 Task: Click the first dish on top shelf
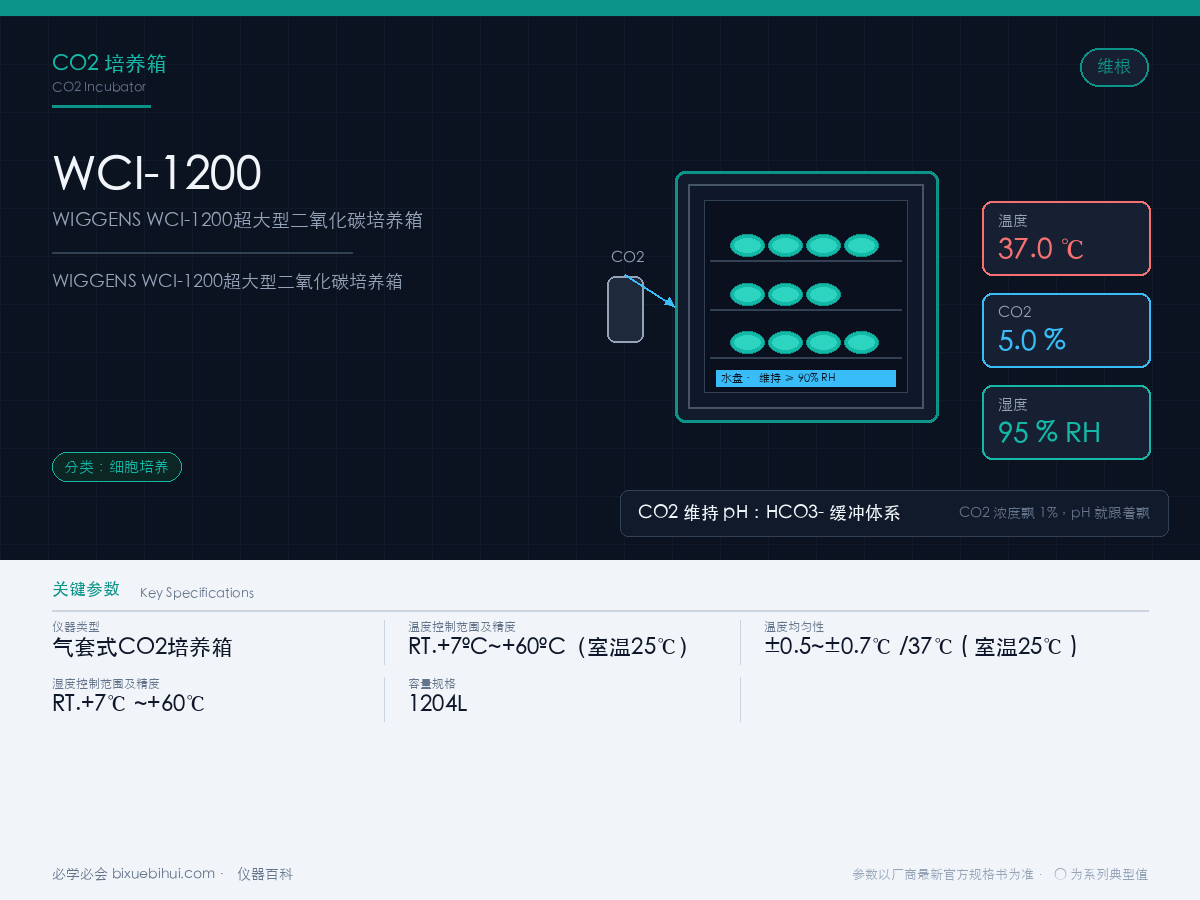coord(747,245)
